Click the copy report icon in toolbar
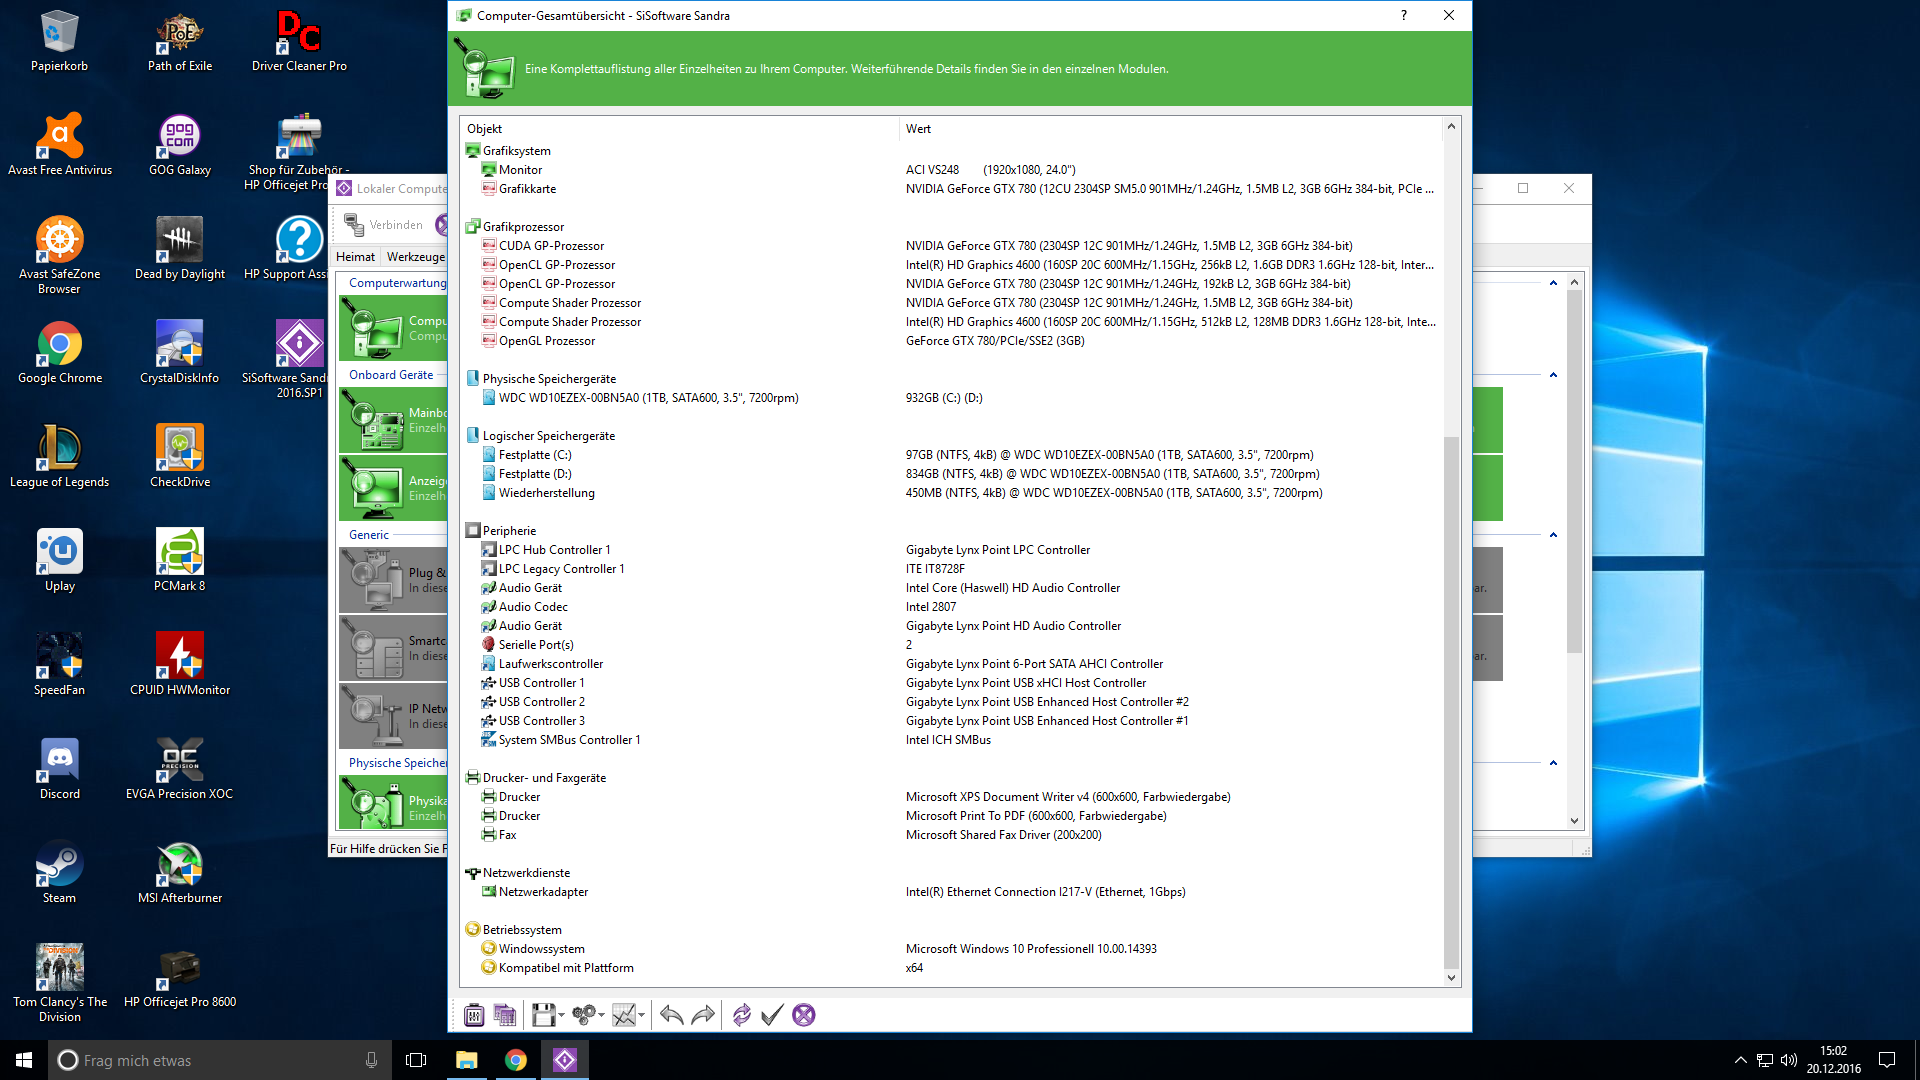 coord(505,1015)
